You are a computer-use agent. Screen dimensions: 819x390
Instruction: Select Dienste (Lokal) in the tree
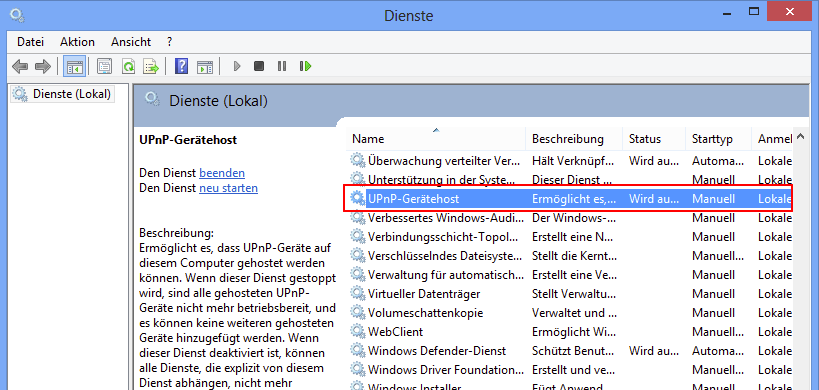(63, 94)
